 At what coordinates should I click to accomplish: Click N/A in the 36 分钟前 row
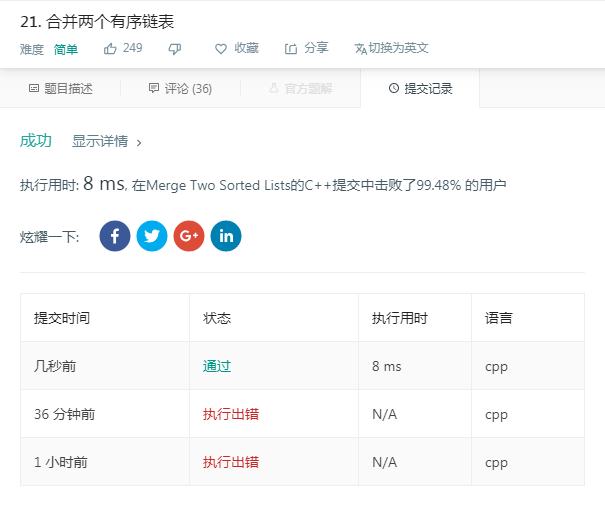coord(384,414)
